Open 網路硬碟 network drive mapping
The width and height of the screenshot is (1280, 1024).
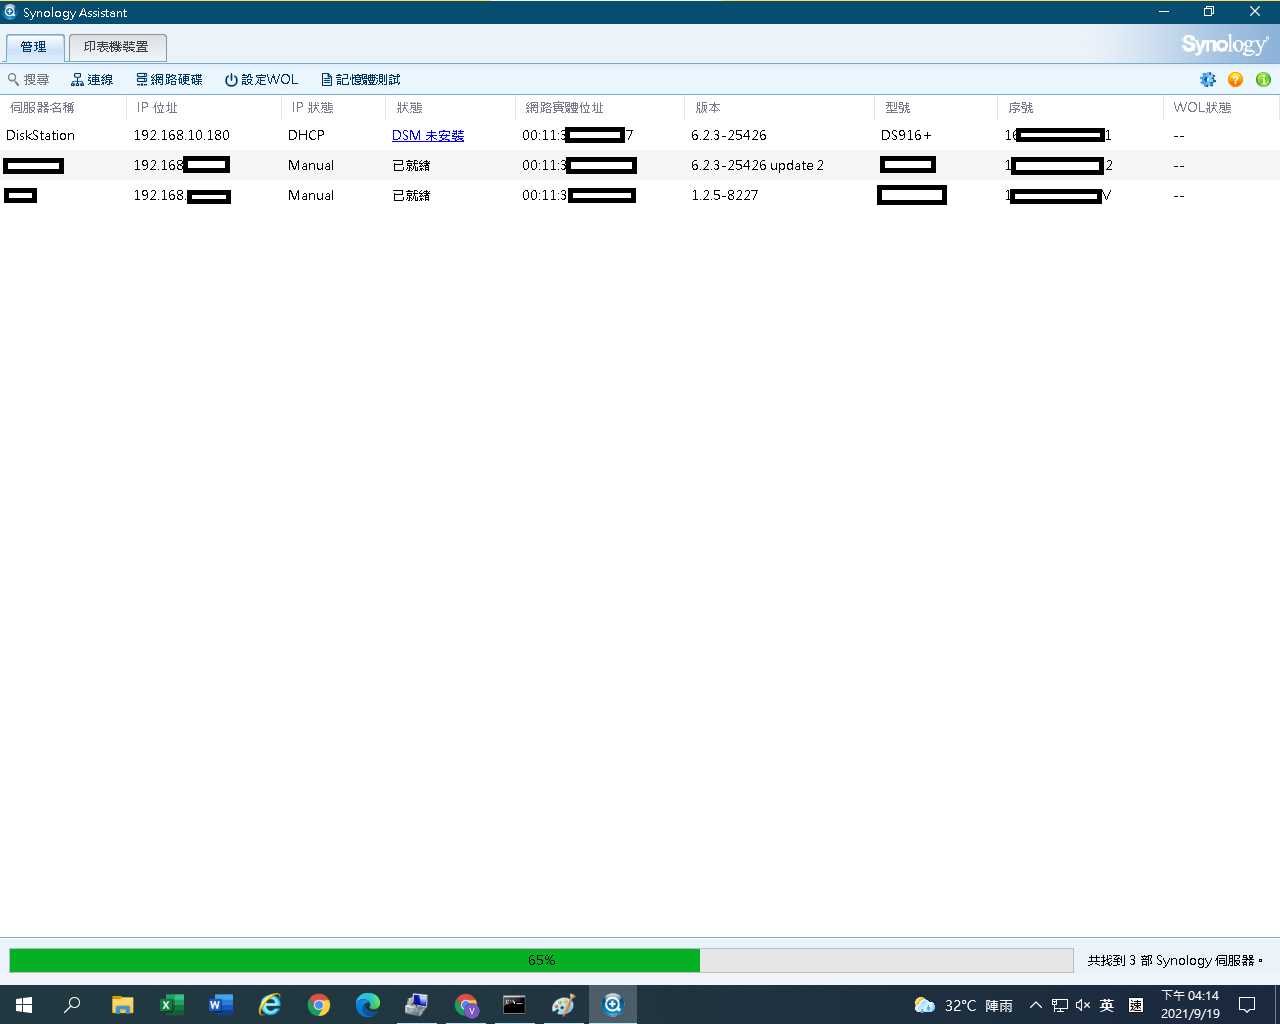[x=169, y=79]
